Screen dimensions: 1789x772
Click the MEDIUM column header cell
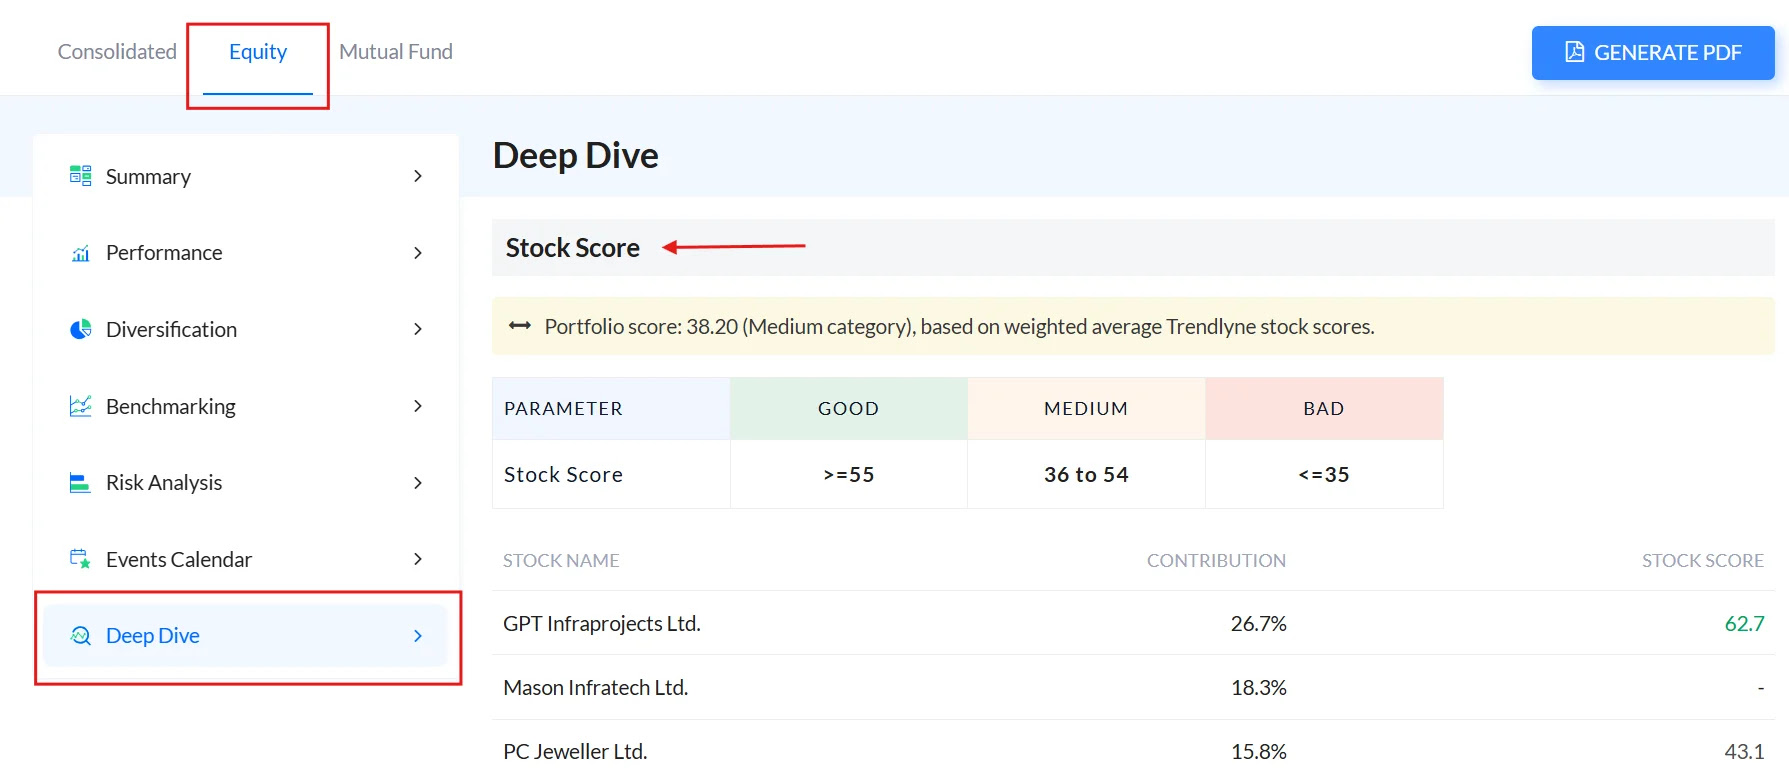point(1086,408)
